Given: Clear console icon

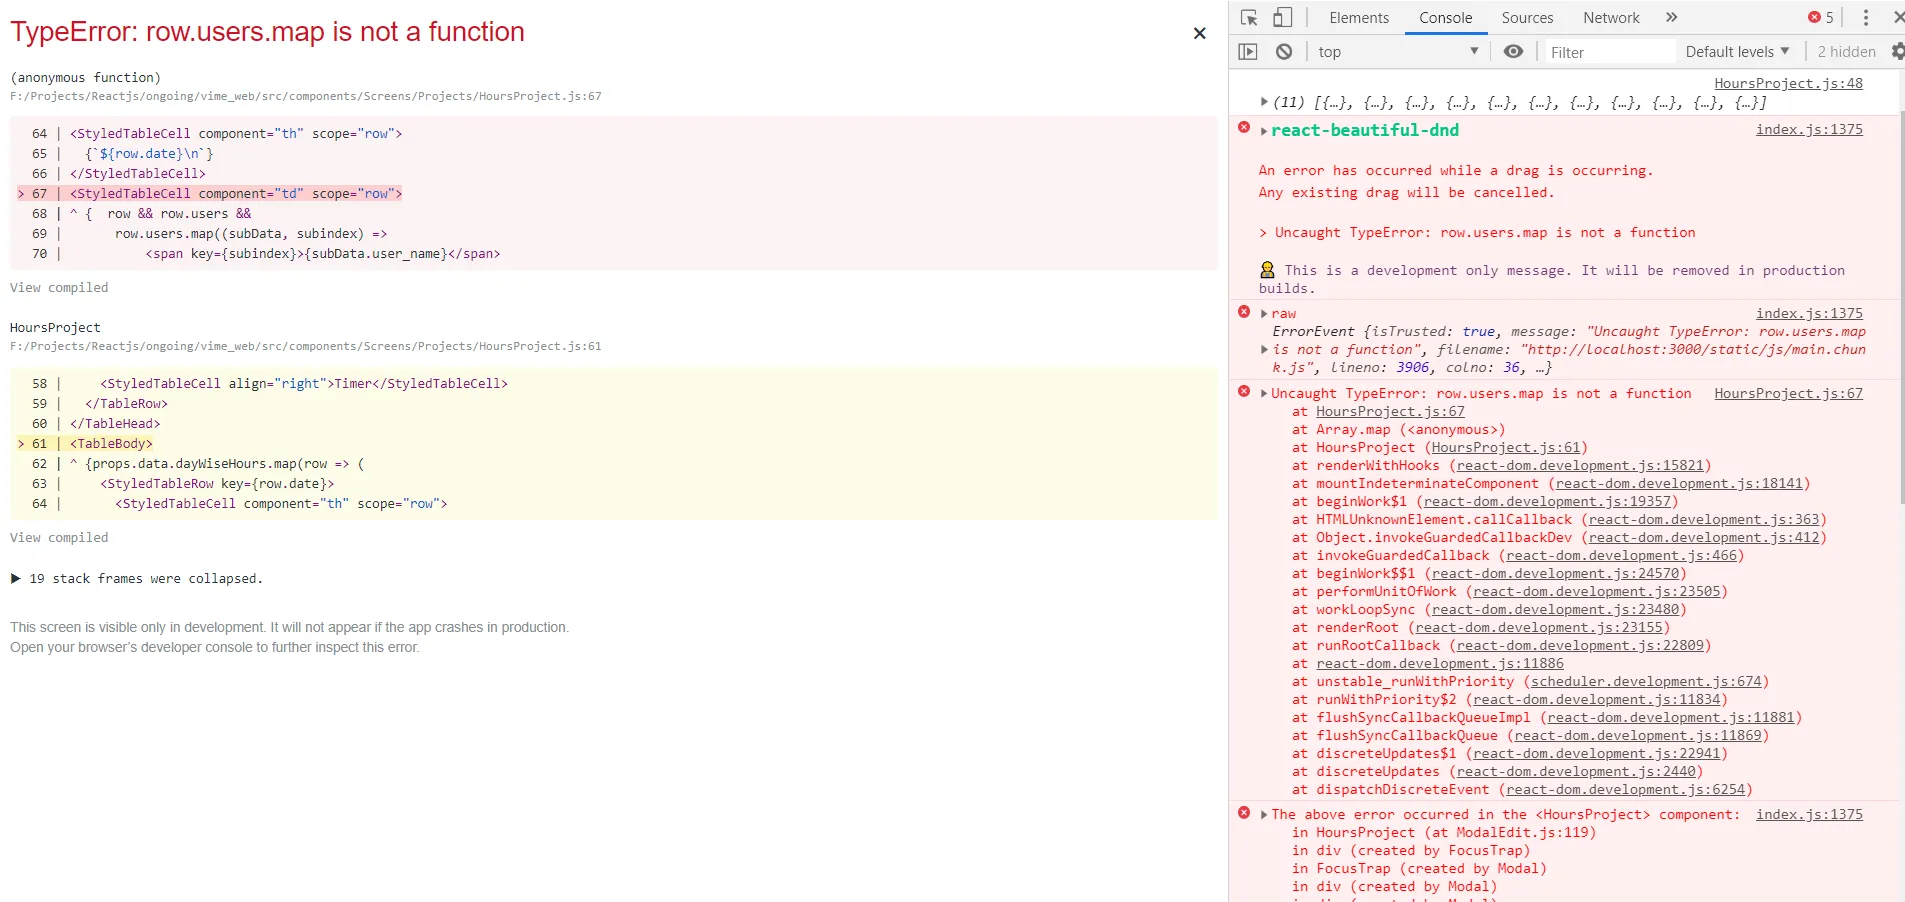Looking at the screenshot, I should click(1284, 52).
